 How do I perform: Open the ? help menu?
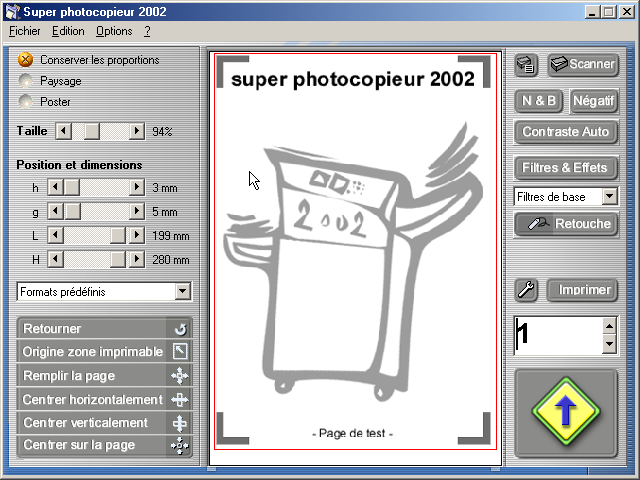147,31
